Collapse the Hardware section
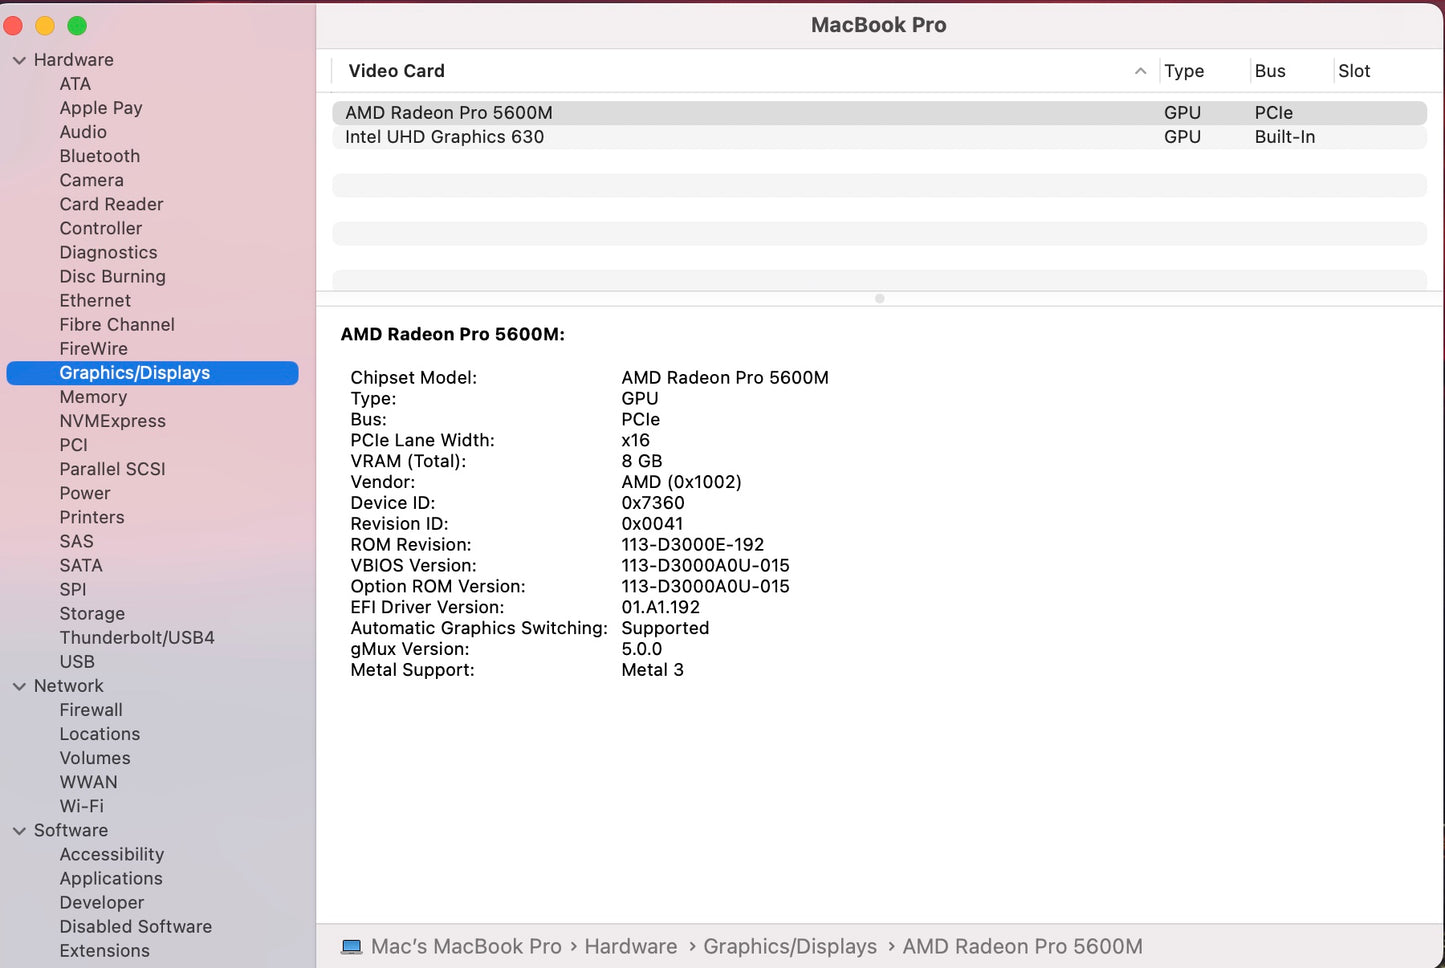 pos(19,60)
